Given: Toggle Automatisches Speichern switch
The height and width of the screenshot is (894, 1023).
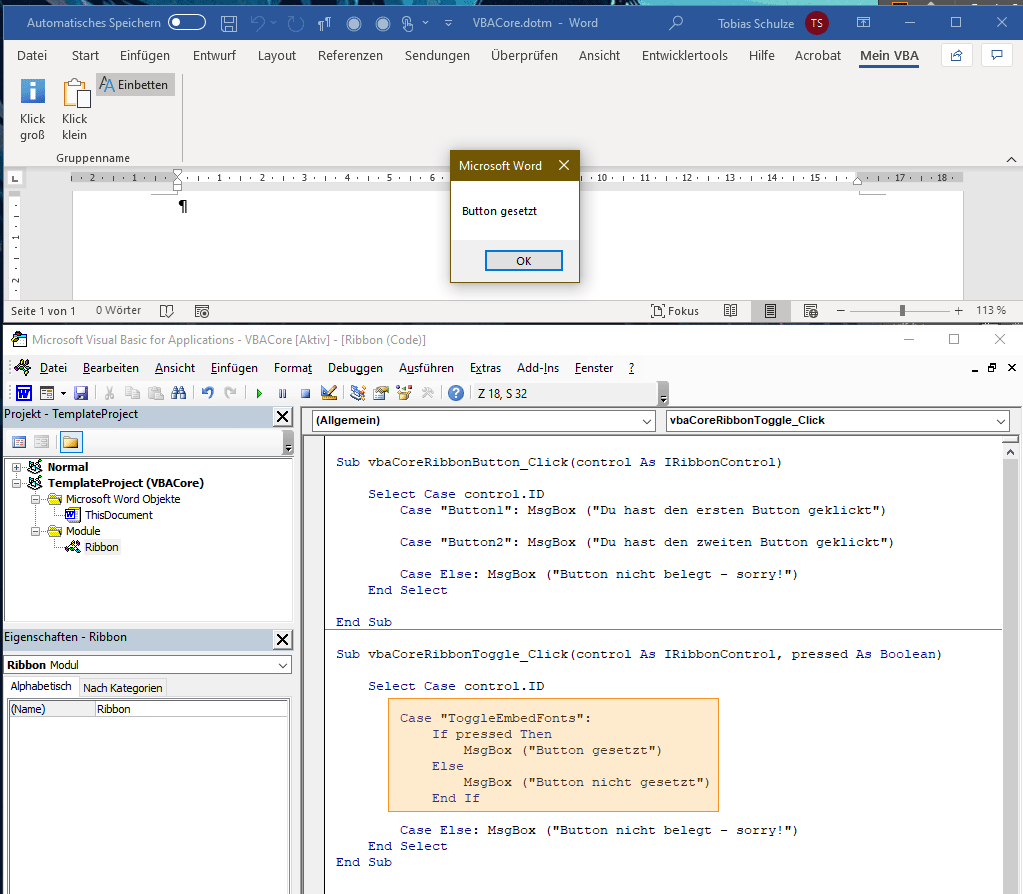Looking at the screenshot, I should [x=187, y=23].
